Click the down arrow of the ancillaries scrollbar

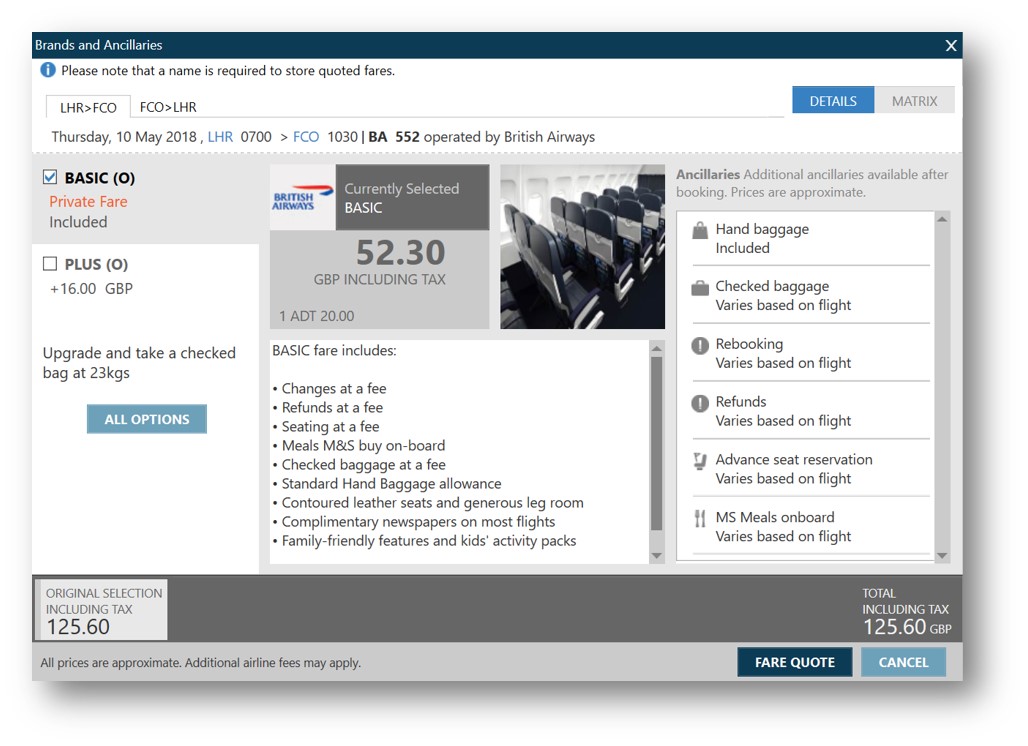click(942, 555)
